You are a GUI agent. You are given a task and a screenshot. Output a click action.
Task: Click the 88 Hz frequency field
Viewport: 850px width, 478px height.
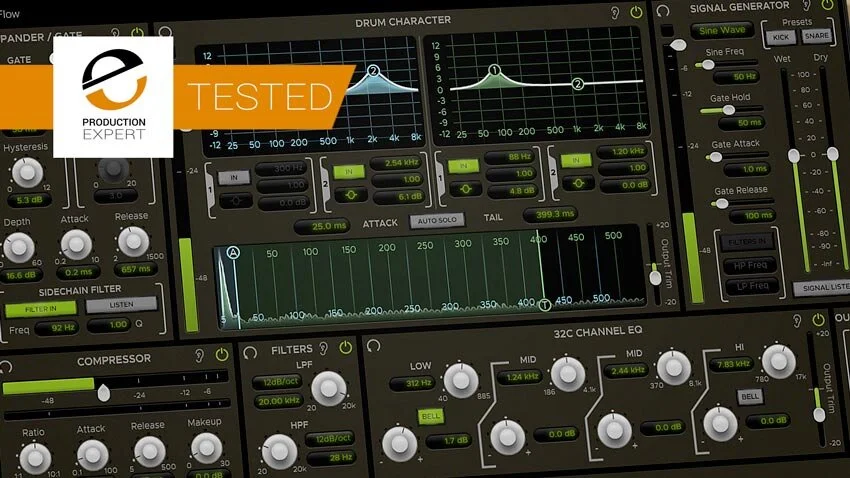click(512, 157)
